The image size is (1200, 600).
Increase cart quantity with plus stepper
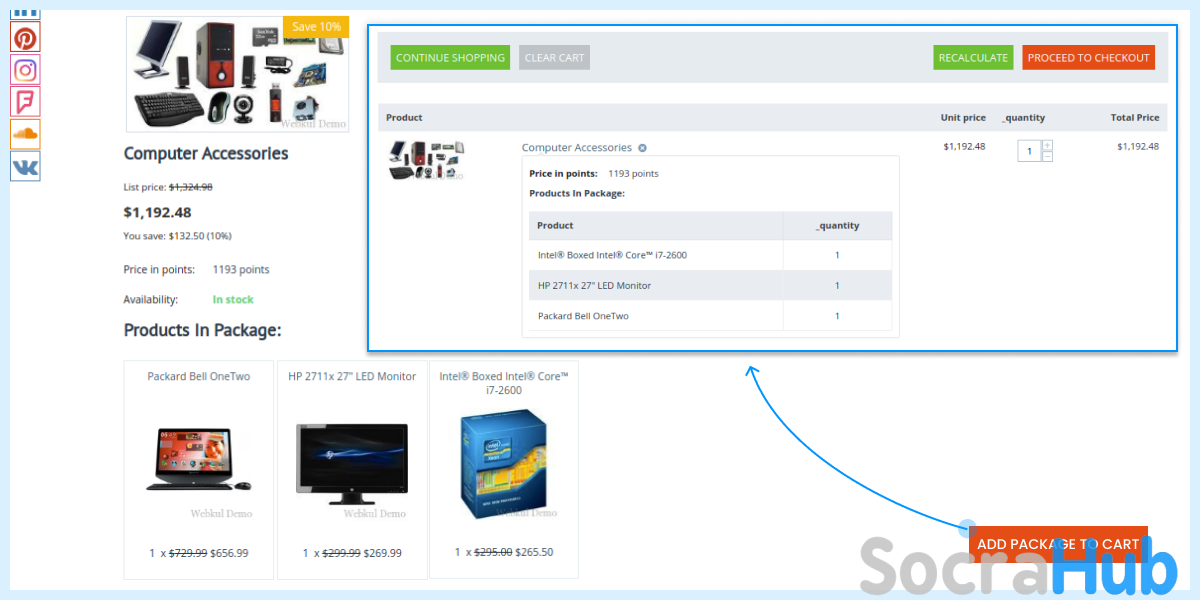[x=1047, y=146]
